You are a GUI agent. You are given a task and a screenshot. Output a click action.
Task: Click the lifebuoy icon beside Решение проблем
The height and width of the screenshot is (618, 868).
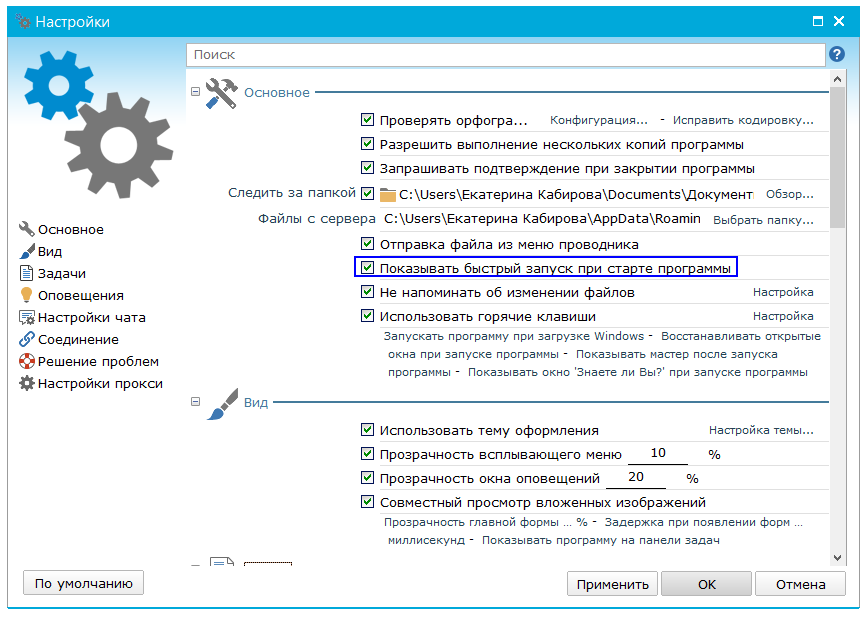pos(27,362)
